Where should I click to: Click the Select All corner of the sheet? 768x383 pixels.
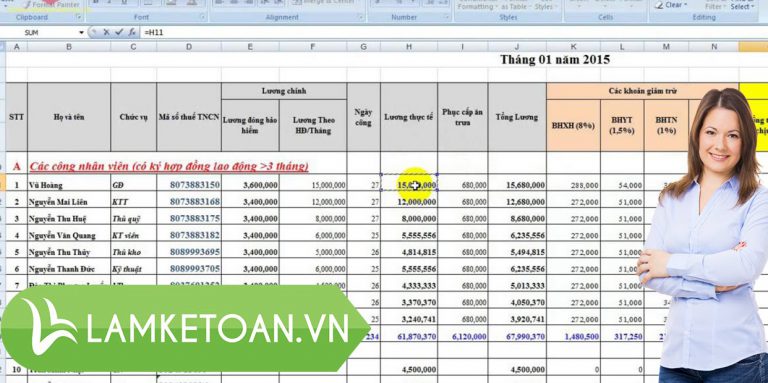(2, 47)
